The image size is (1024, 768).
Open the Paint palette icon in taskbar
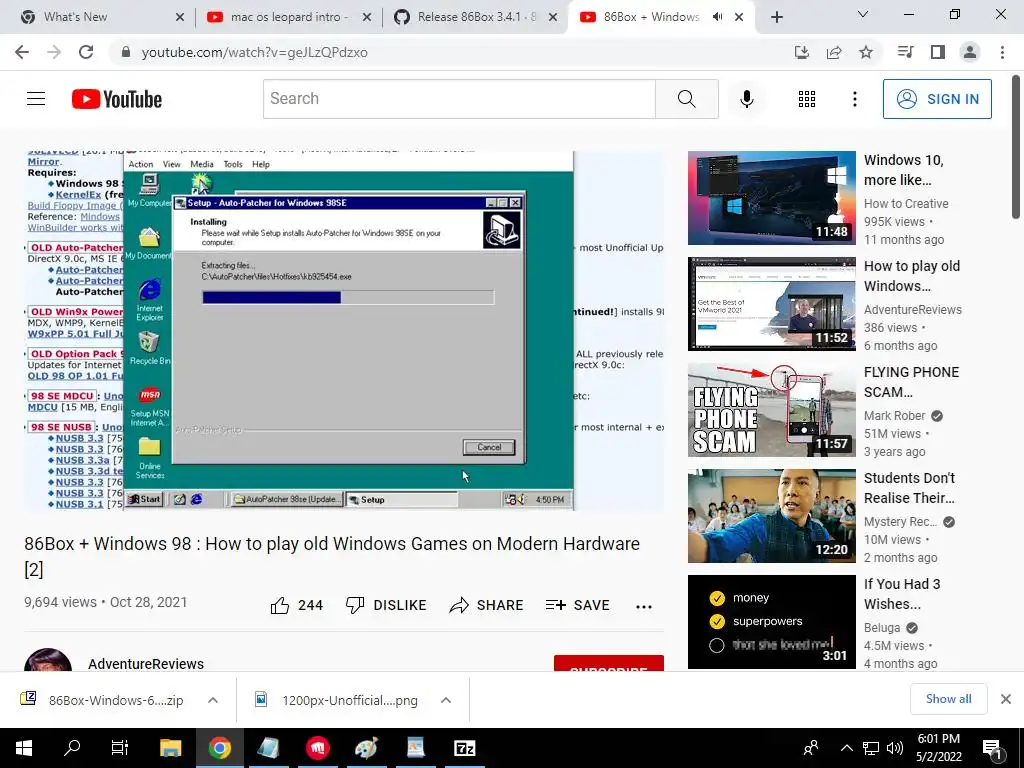pos(366,748)
